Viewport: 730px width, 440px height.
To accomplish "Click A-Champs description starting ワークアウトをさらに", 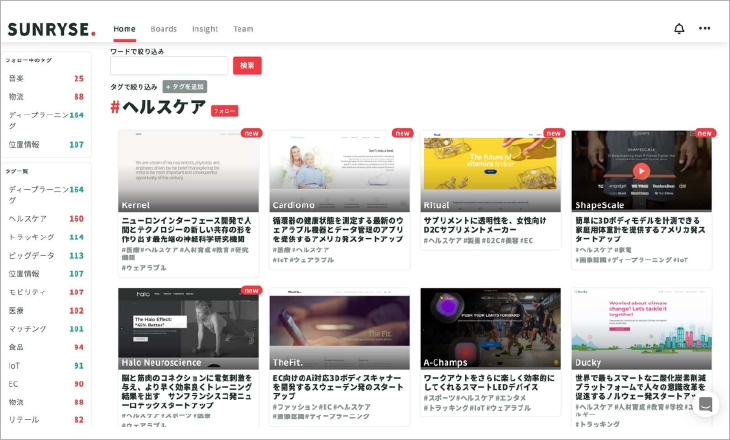I will point(489,382).
